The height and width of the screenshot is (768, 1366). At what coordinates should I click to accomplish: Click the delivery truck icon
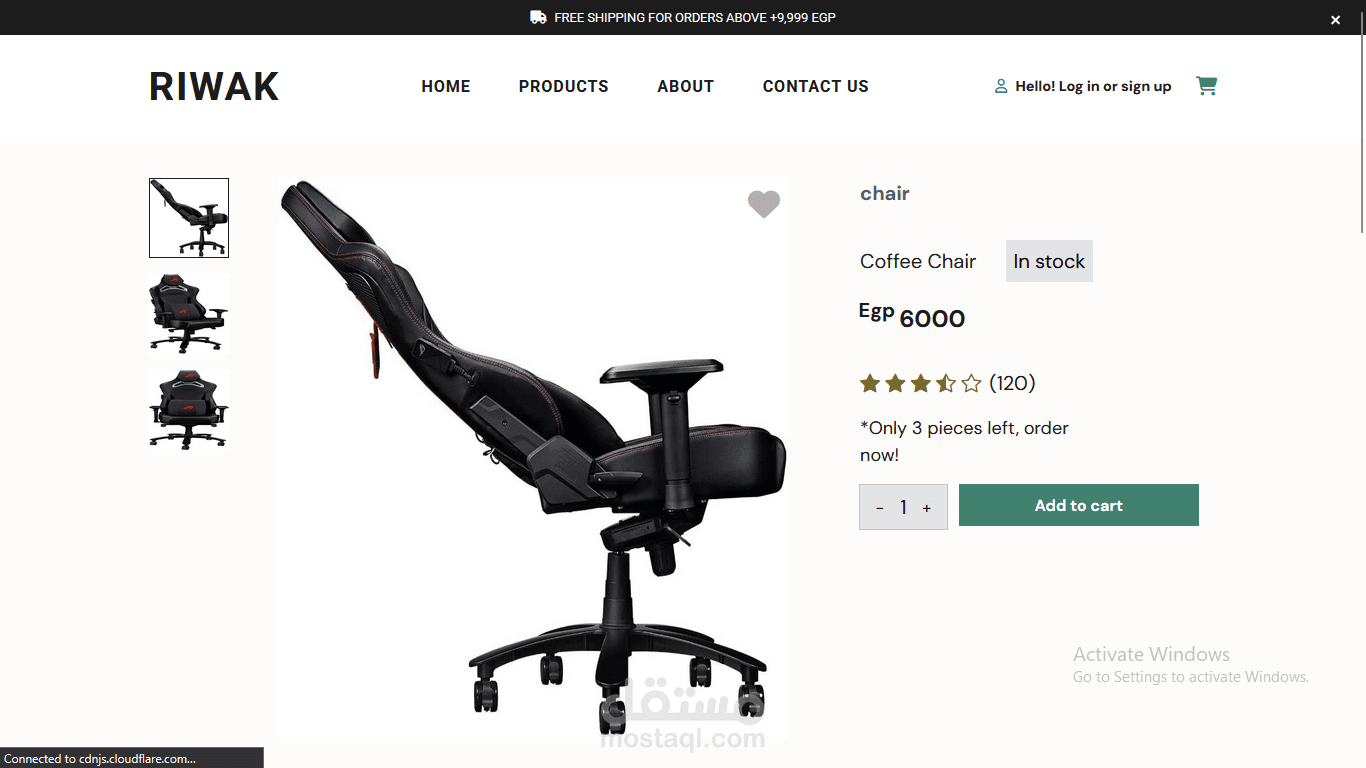coord(538,17)
